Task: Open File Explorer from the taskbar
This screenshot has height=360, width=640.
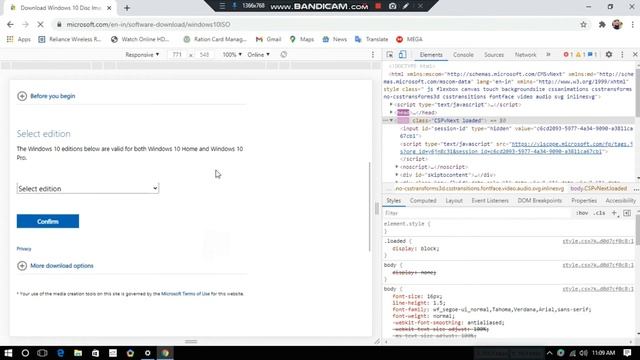Action: tap(78, 353)
